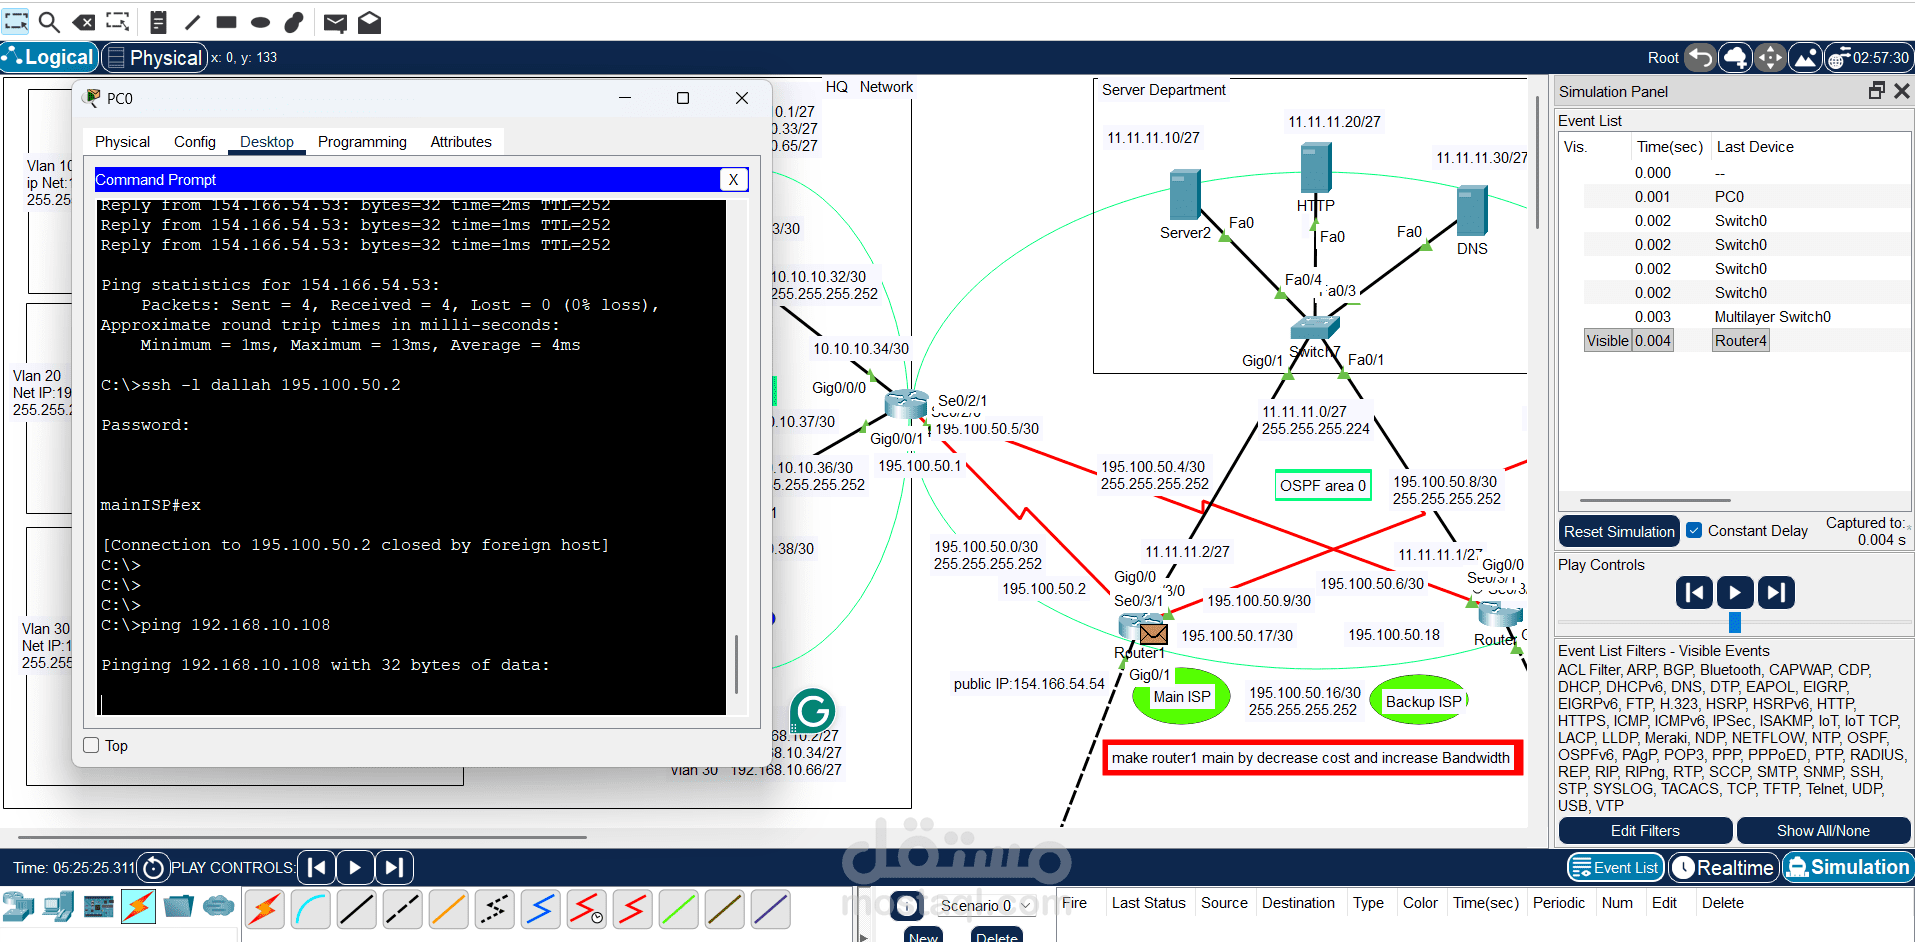Choose the Draw Rectangle tool
This screenshot has width=1915, height=942.
pyautogui.click(x=227, y=22)
